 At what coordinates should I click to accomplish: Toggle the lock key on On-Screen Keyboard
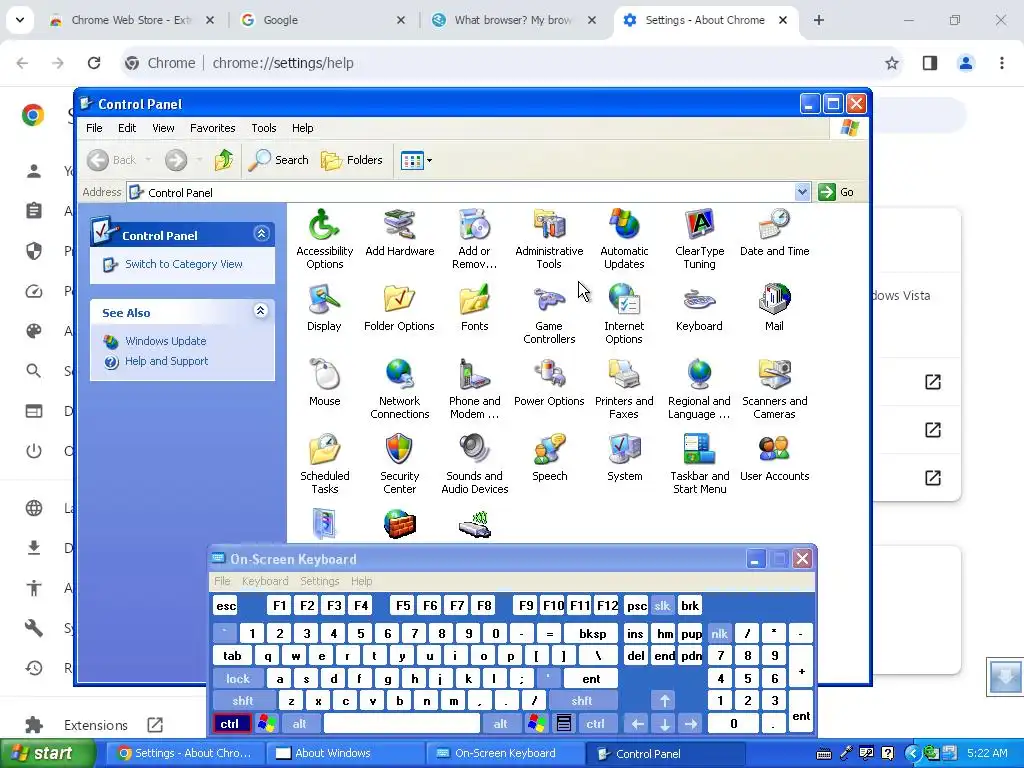(238, 679)
